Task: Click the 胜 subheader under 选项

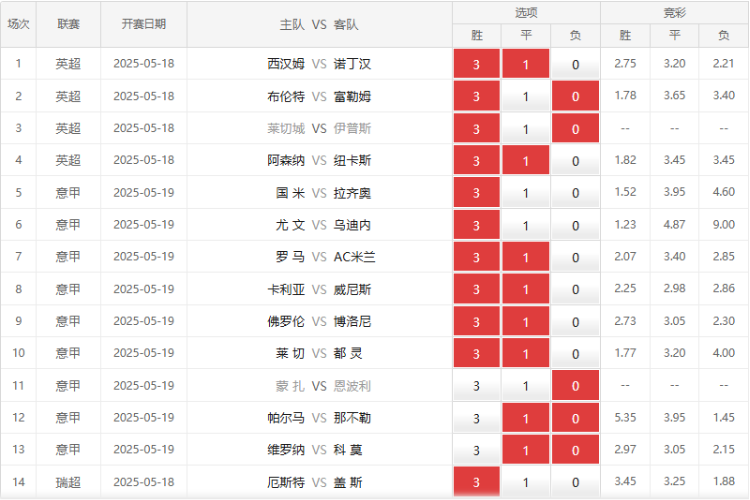Action: tap(477, 35)
